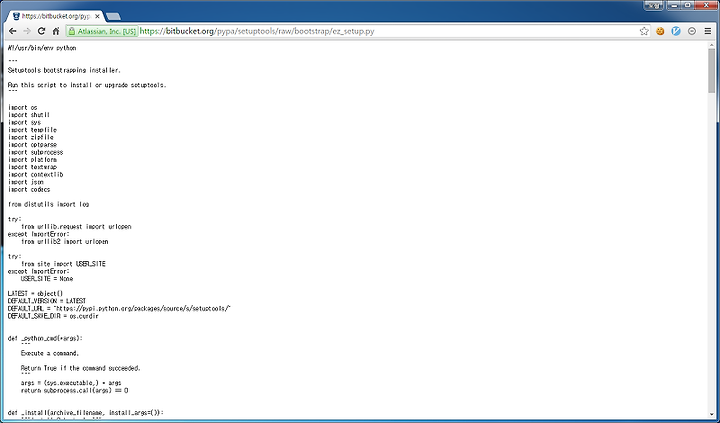Screen dimensions: 720x423
Task: Maximize the Chrome window
Action: (688, 6)
